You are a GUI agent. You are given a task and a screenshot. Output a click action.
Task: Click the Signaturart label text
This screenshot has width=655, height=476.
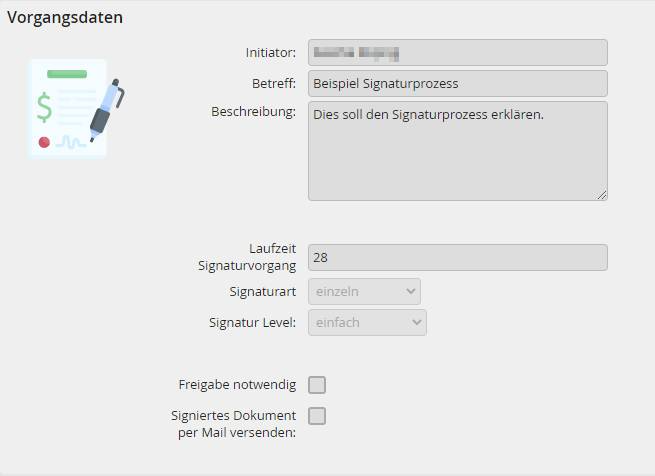click(262, 292)
